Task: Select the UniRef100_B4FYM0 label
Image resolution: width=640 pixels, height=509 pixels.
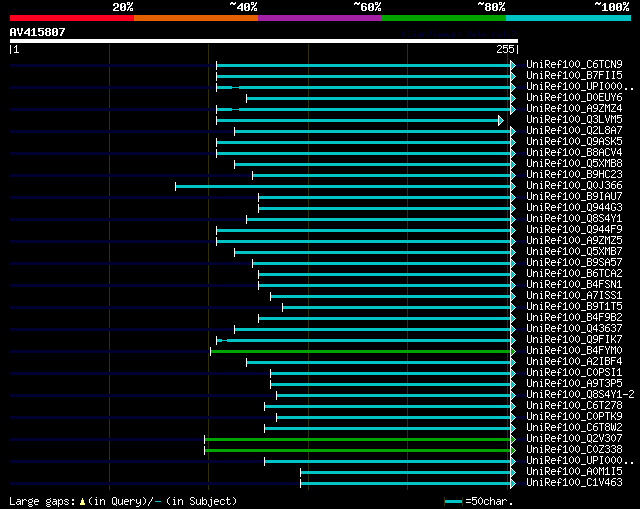Action: click(x=574, y=351)
